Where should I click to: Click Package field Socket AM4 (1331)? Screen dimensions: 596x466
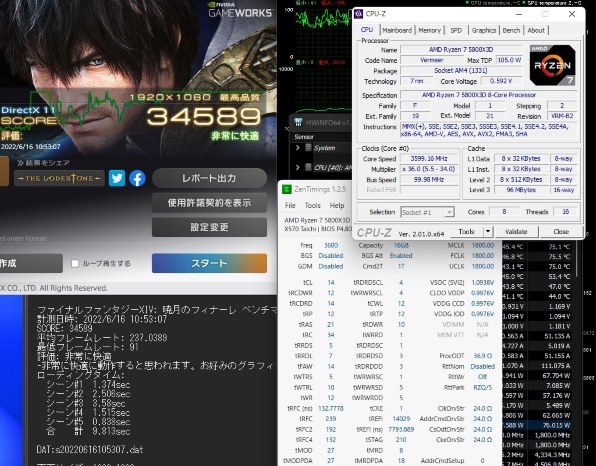tap(461, 70)
